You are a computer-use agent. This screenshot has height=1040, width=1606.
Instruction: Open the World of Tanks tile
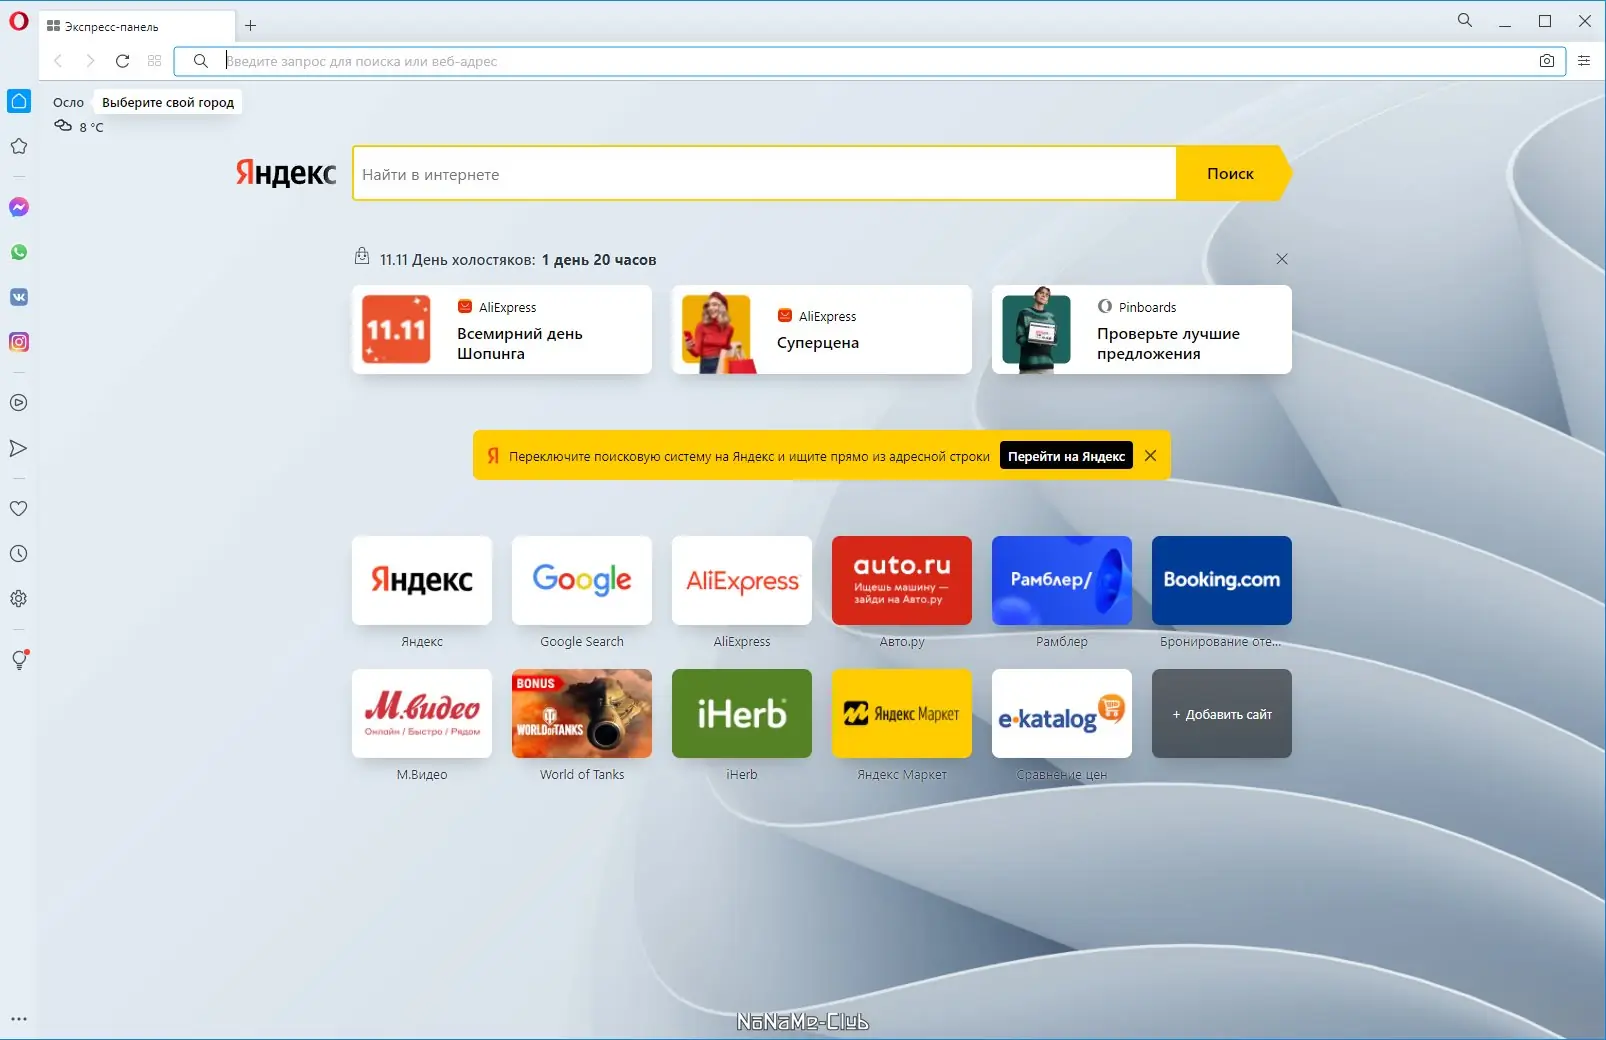[582, 714]
